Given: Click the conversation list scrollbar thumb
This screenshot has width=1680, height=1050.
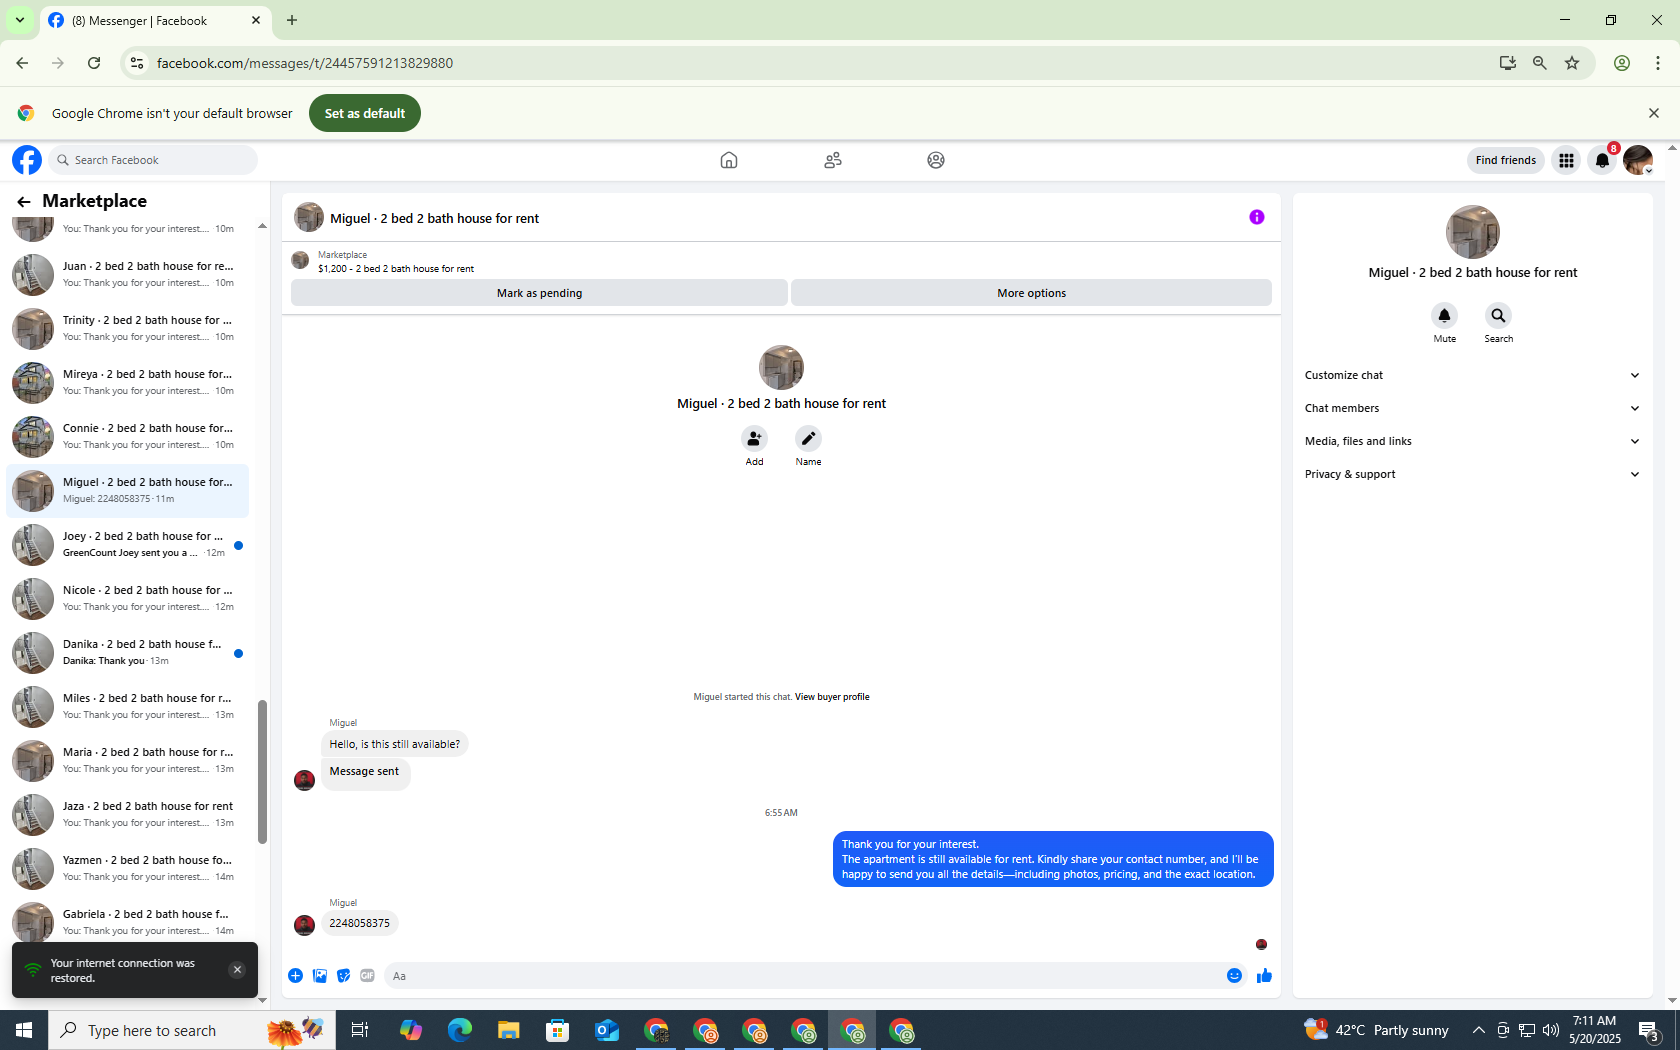Looking at the screenshot, I should tap(262, 772).
